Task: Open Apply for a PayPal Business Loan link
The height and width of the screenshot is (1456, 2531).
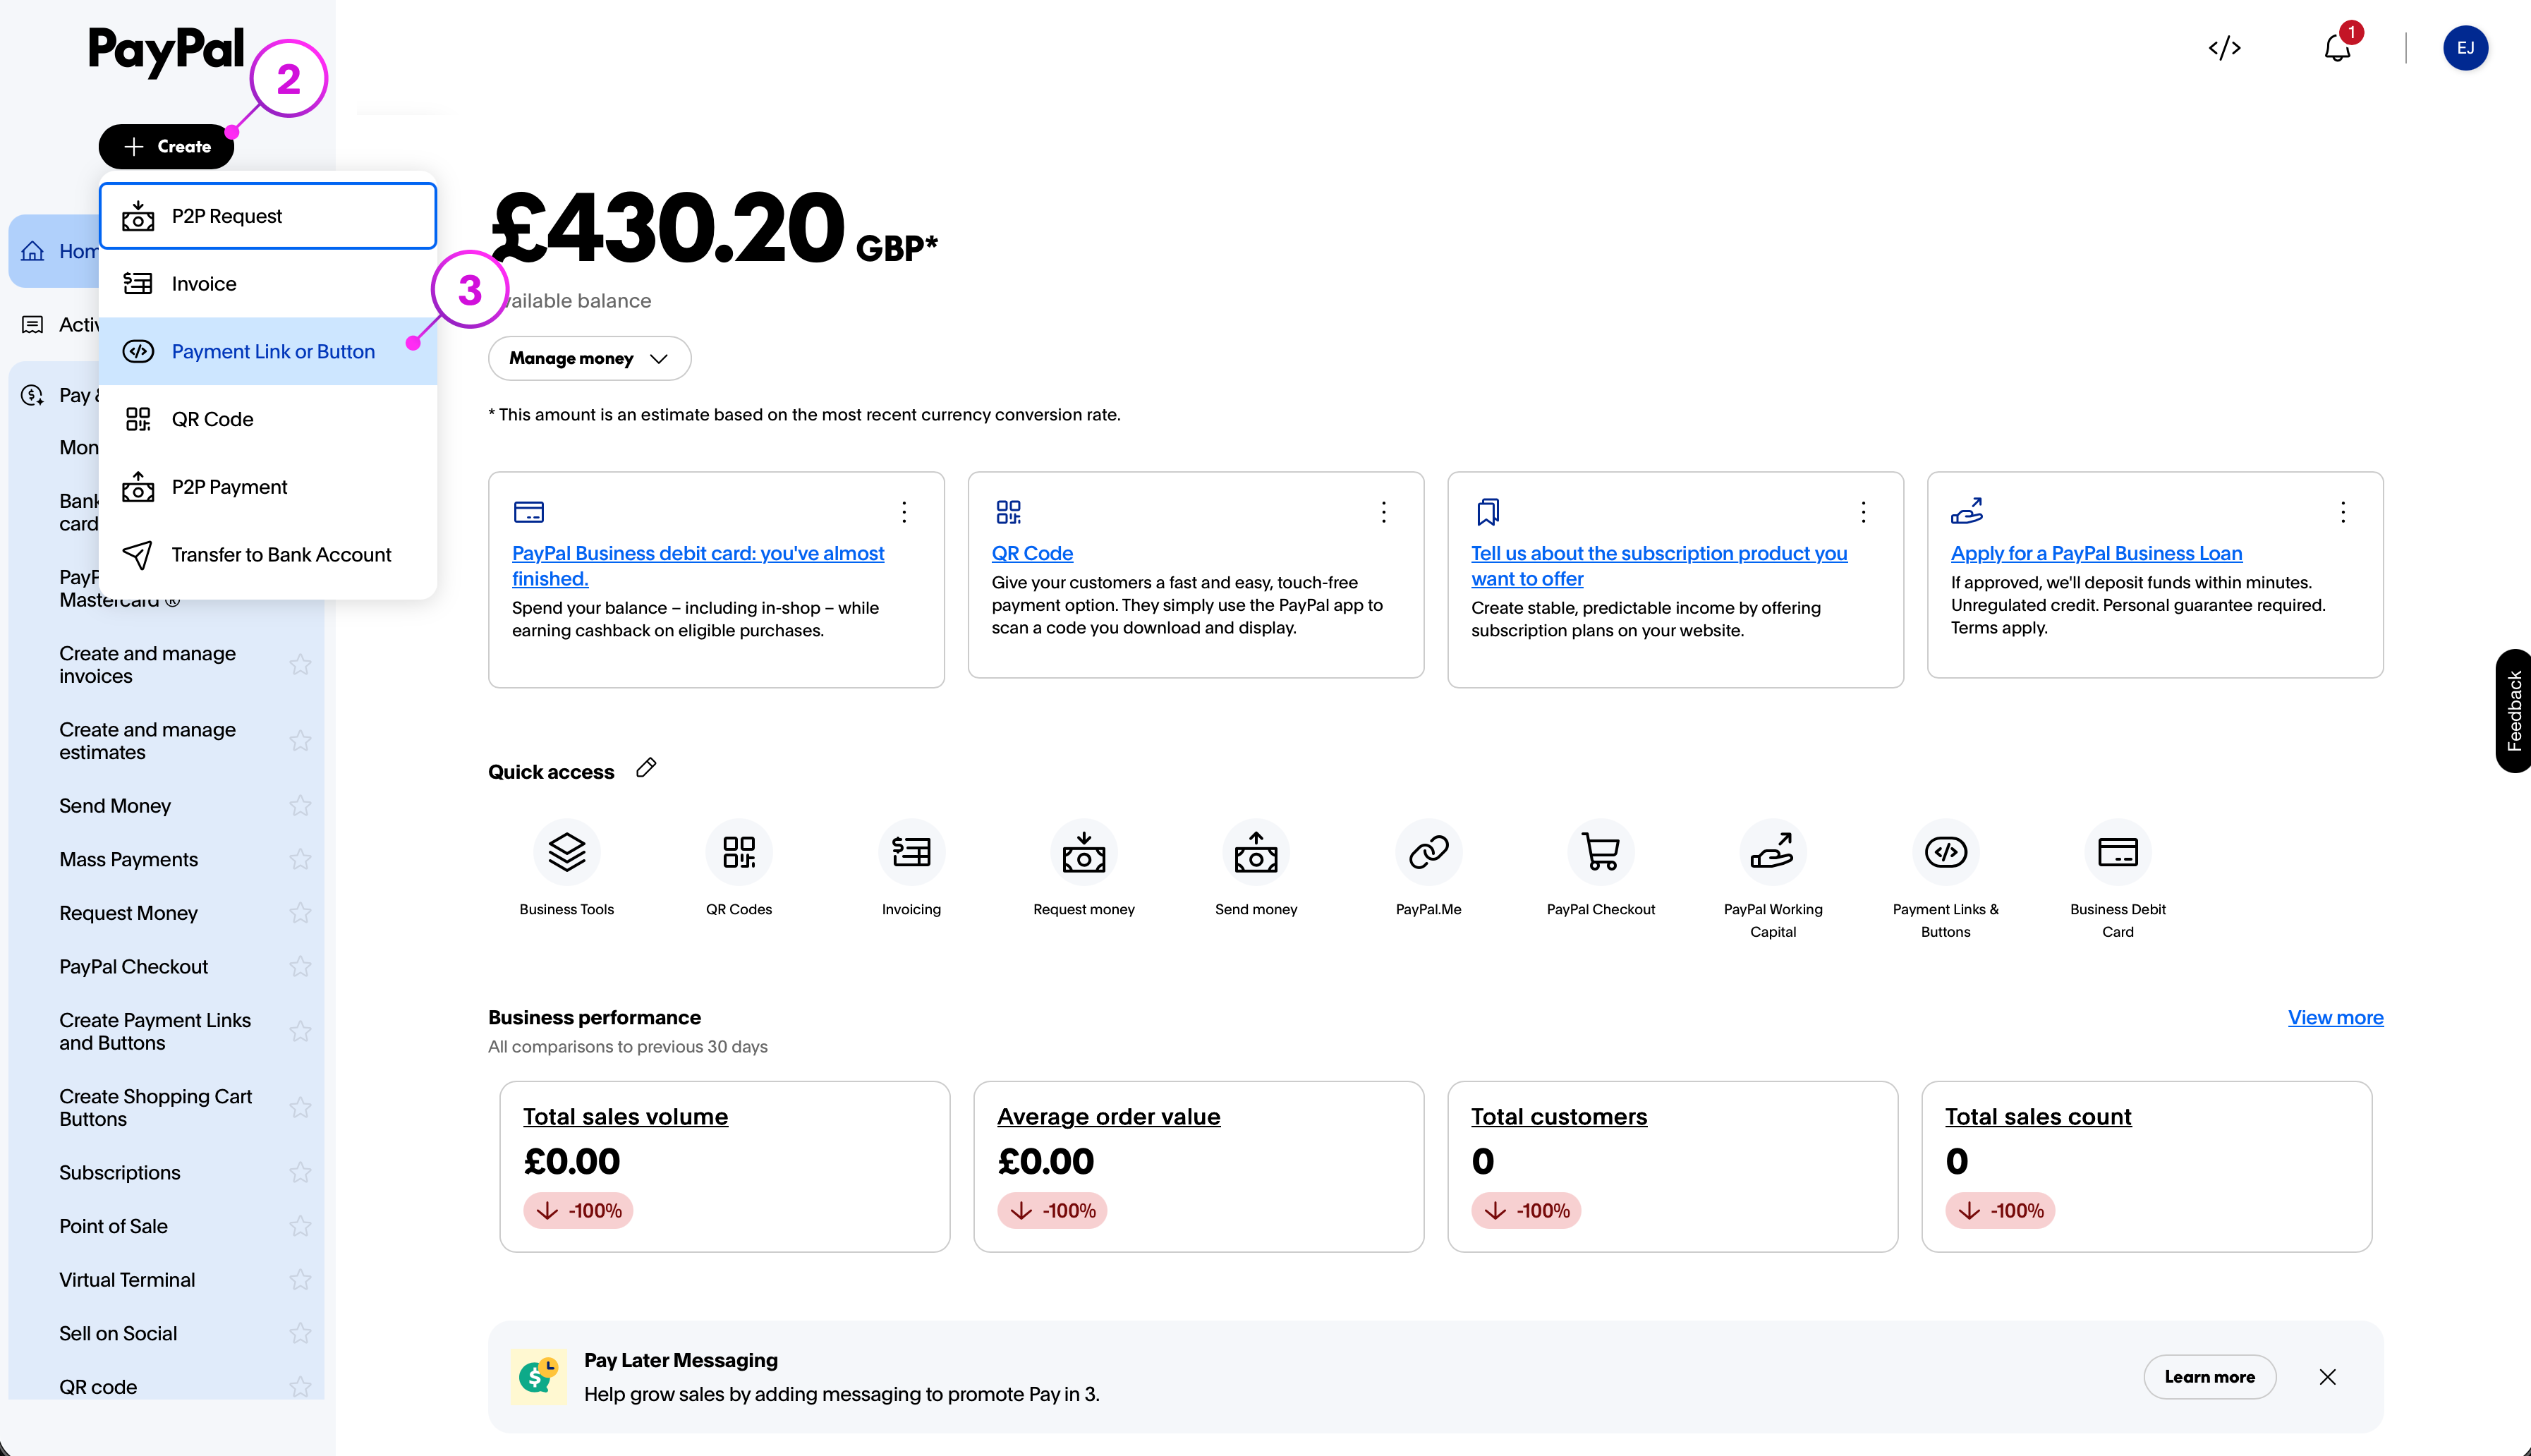Action: coord(2096,553)
